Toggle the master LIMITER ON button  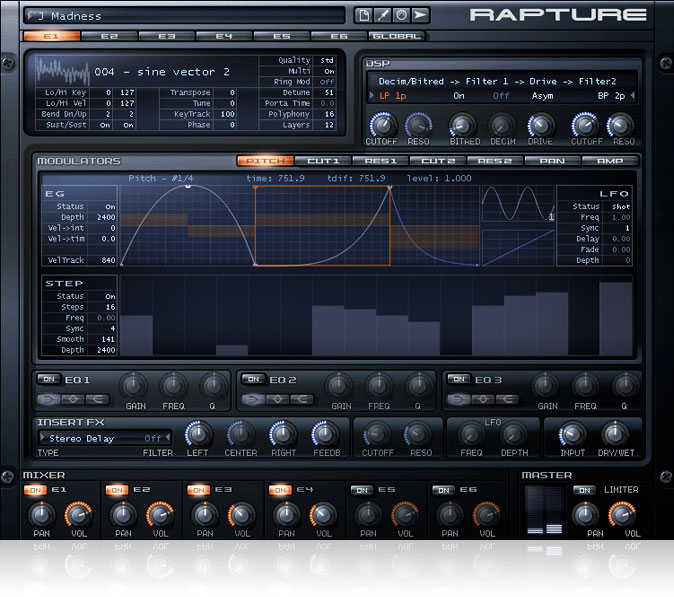pyautogui.click(x=585, y=490)
